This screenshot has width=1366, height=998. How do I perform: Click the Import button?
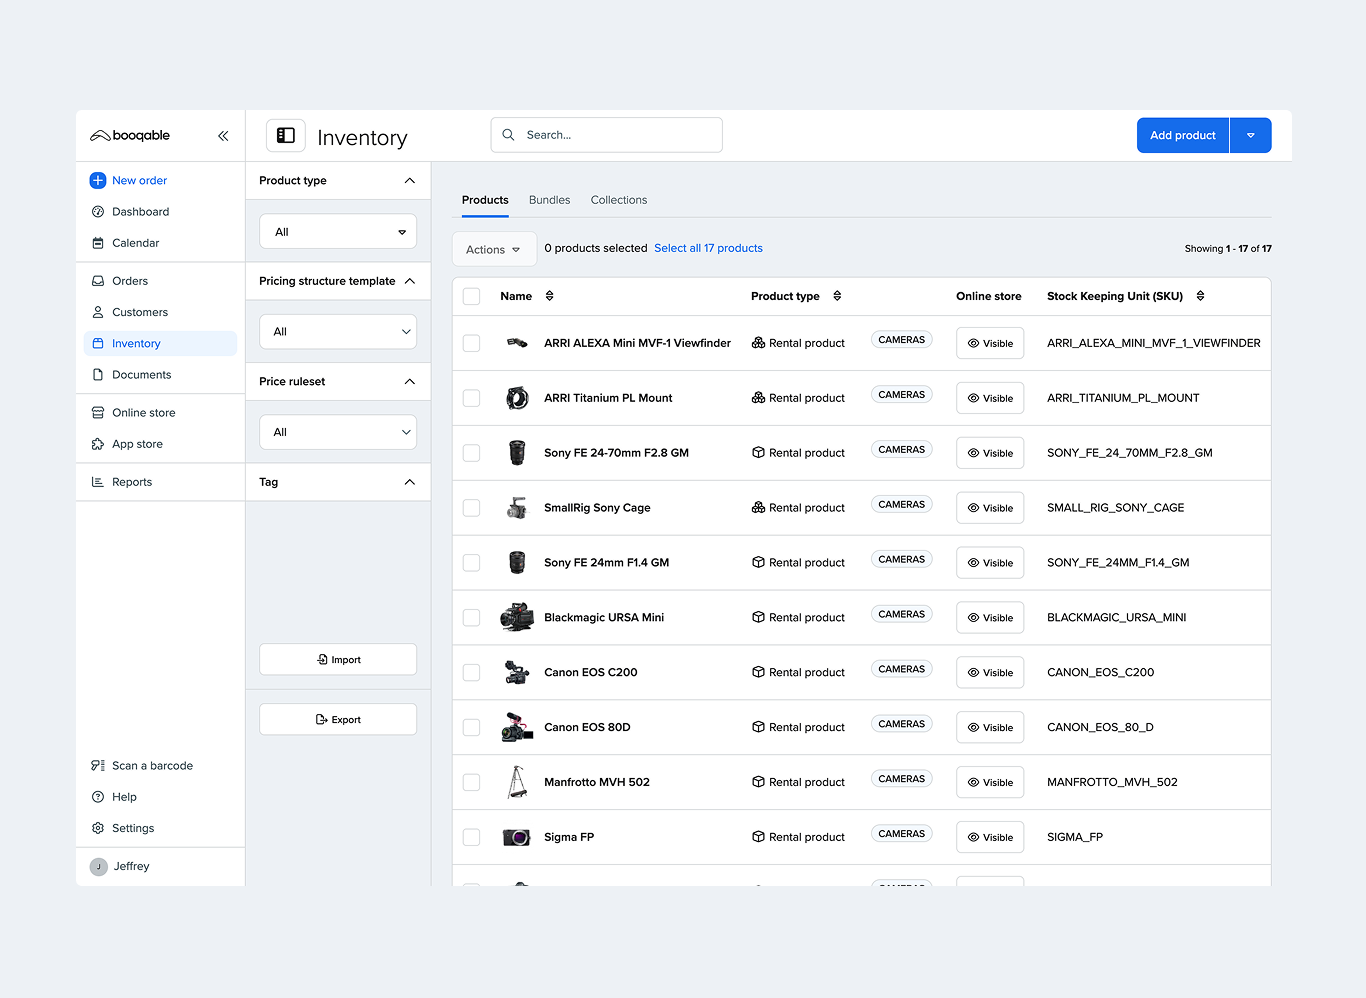(x=337, y=659)
